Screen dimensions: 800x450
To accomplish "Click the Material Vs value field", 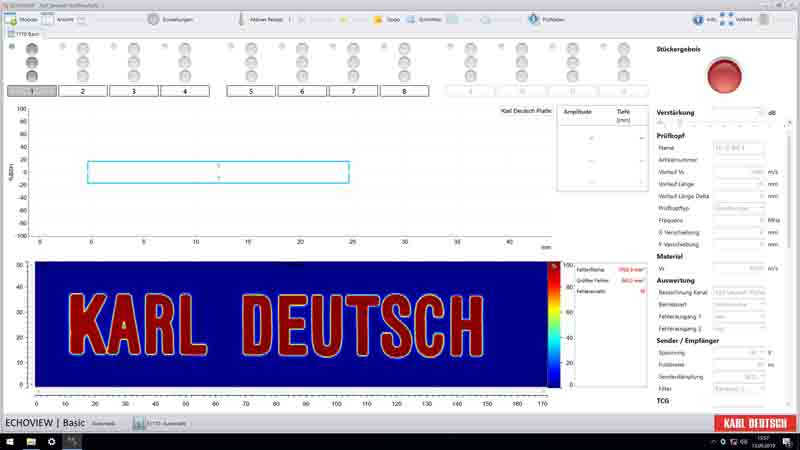I will (x=739, y=268).
